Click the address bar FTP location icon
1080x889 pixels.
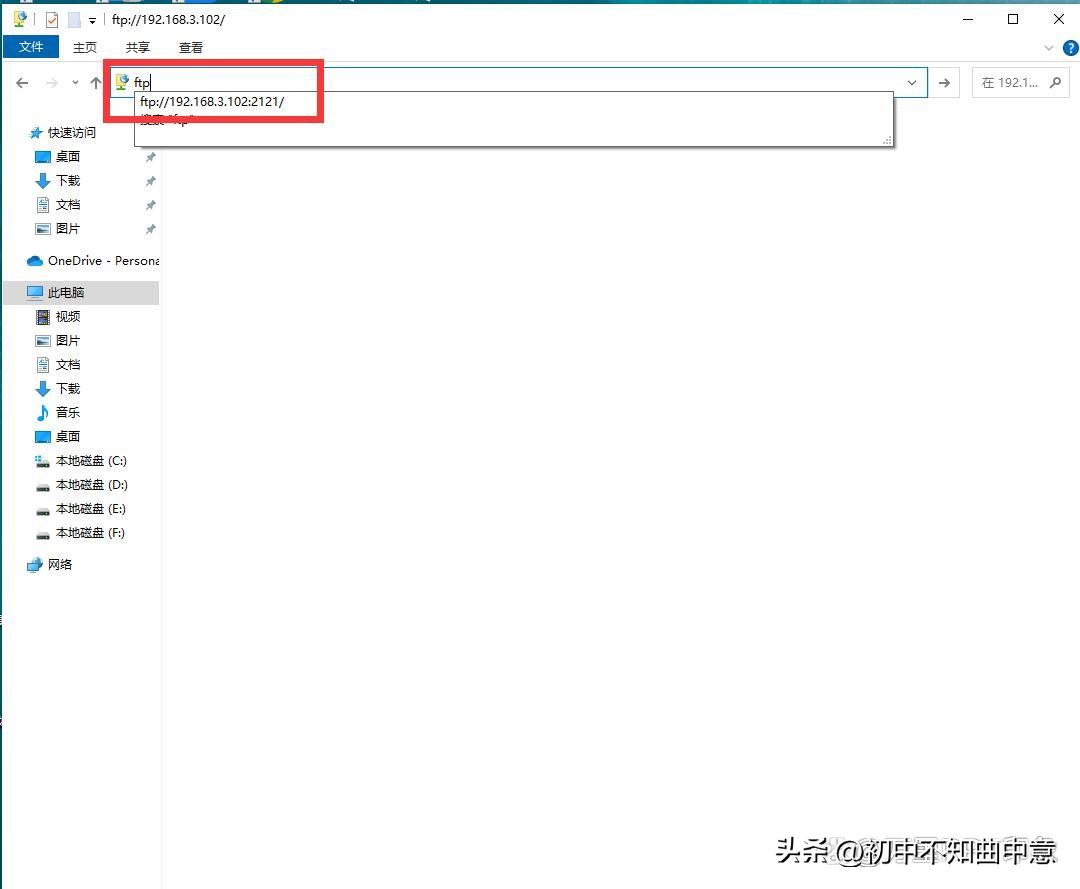coord(122,82)
